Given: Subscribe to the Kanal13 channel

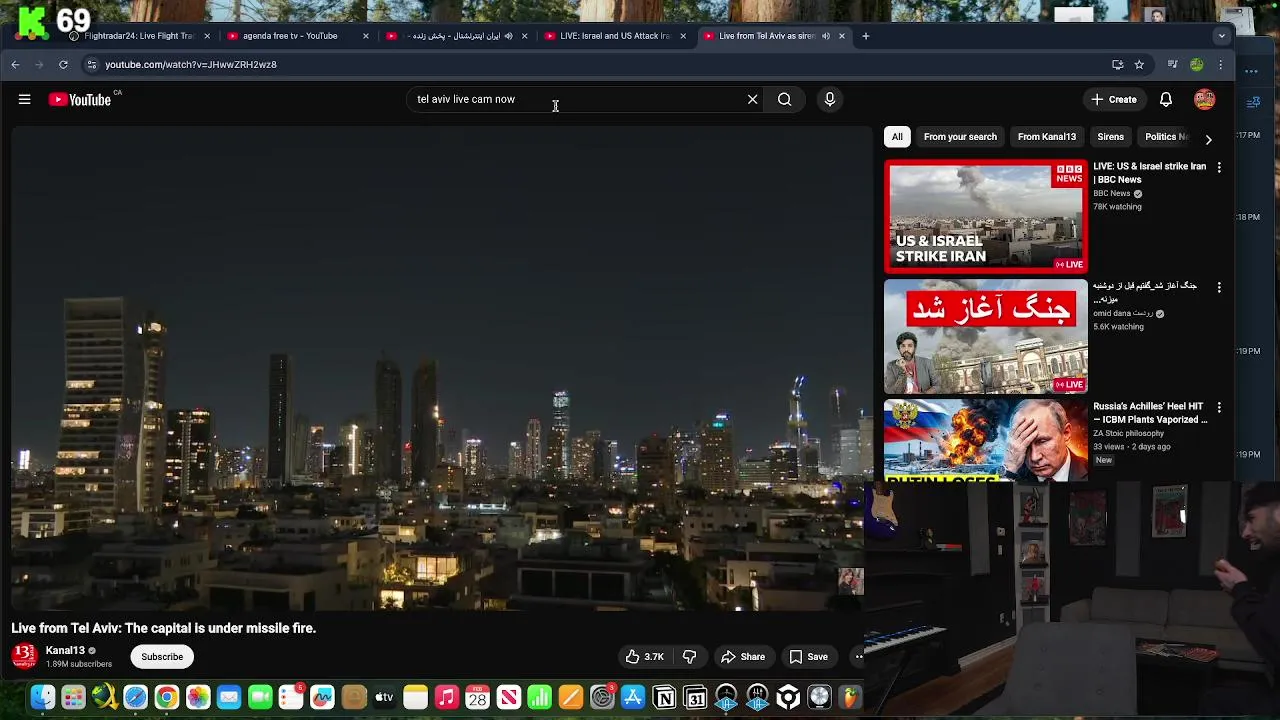Looking at the screenshot, I should point(162,657).
